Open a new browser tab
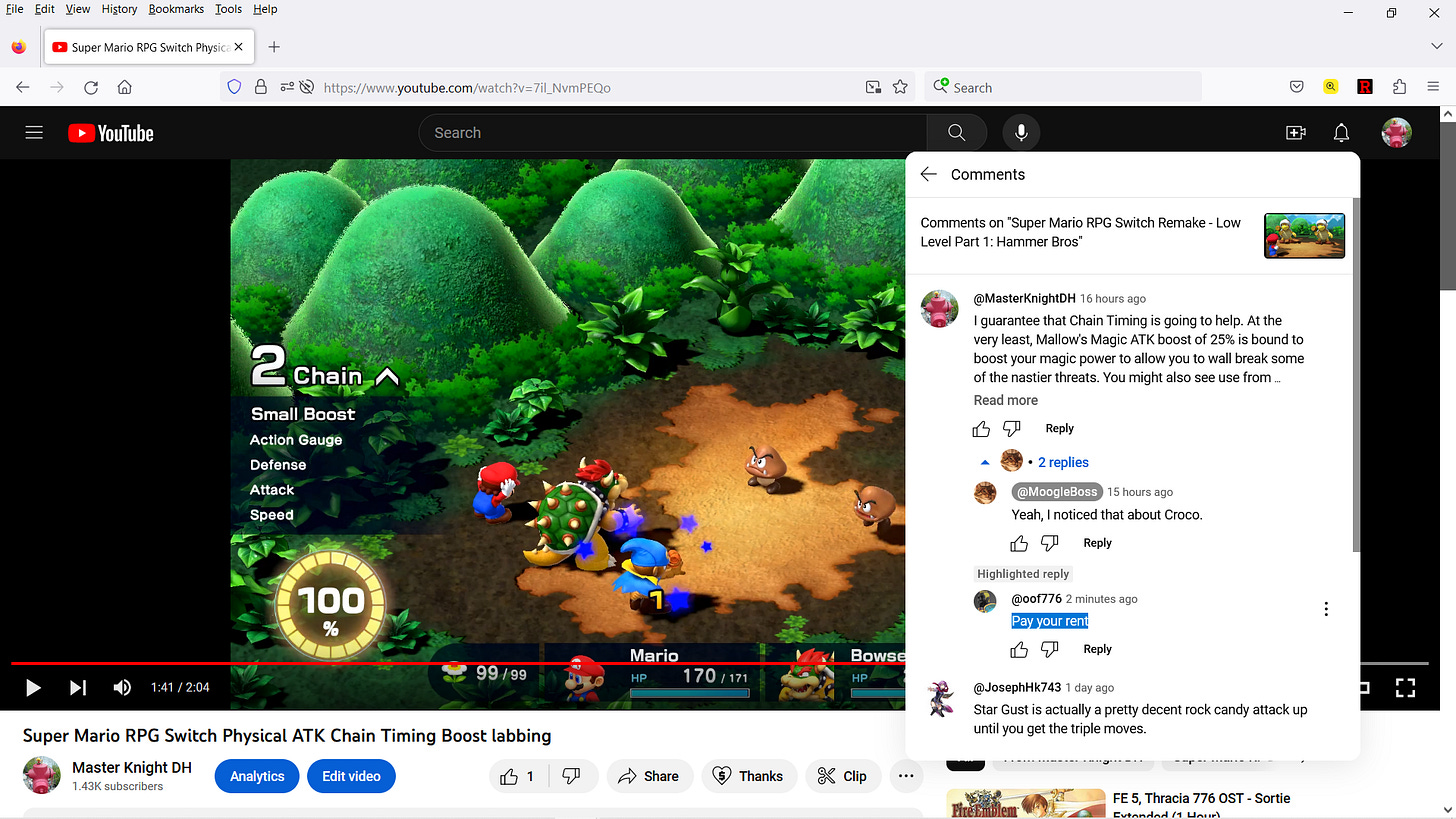The height and width of the screenshot is (819, 1456). (x=274, y=47)
